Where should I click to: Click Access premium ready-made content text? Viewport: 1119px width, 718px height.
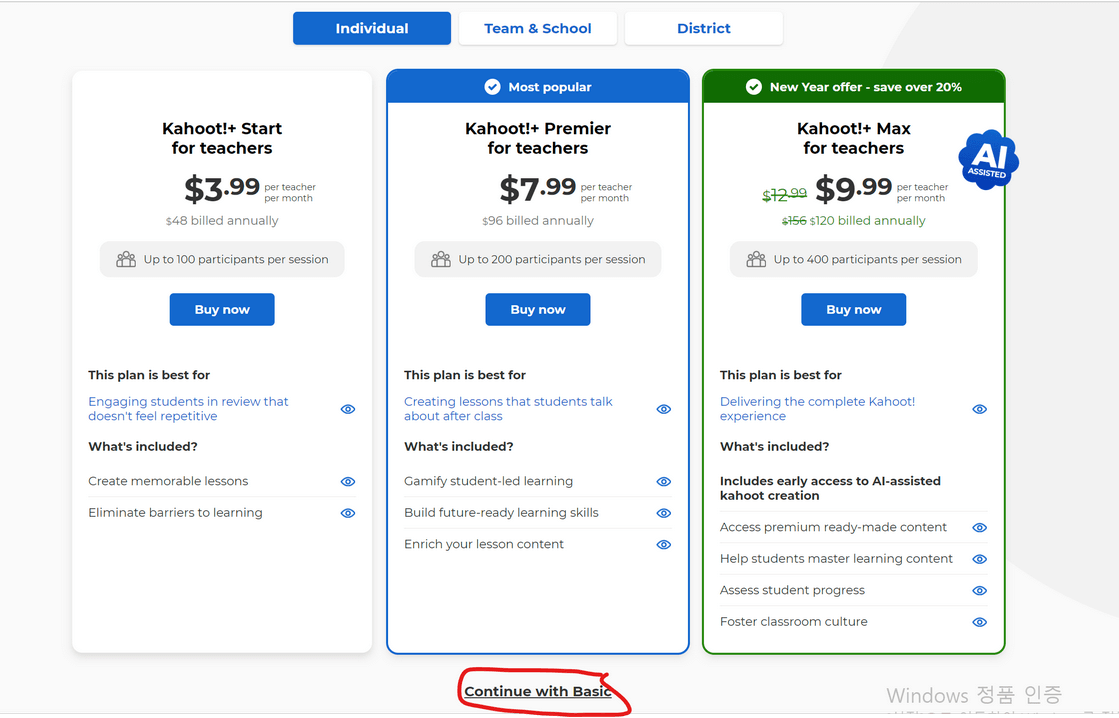pos(833,527)
